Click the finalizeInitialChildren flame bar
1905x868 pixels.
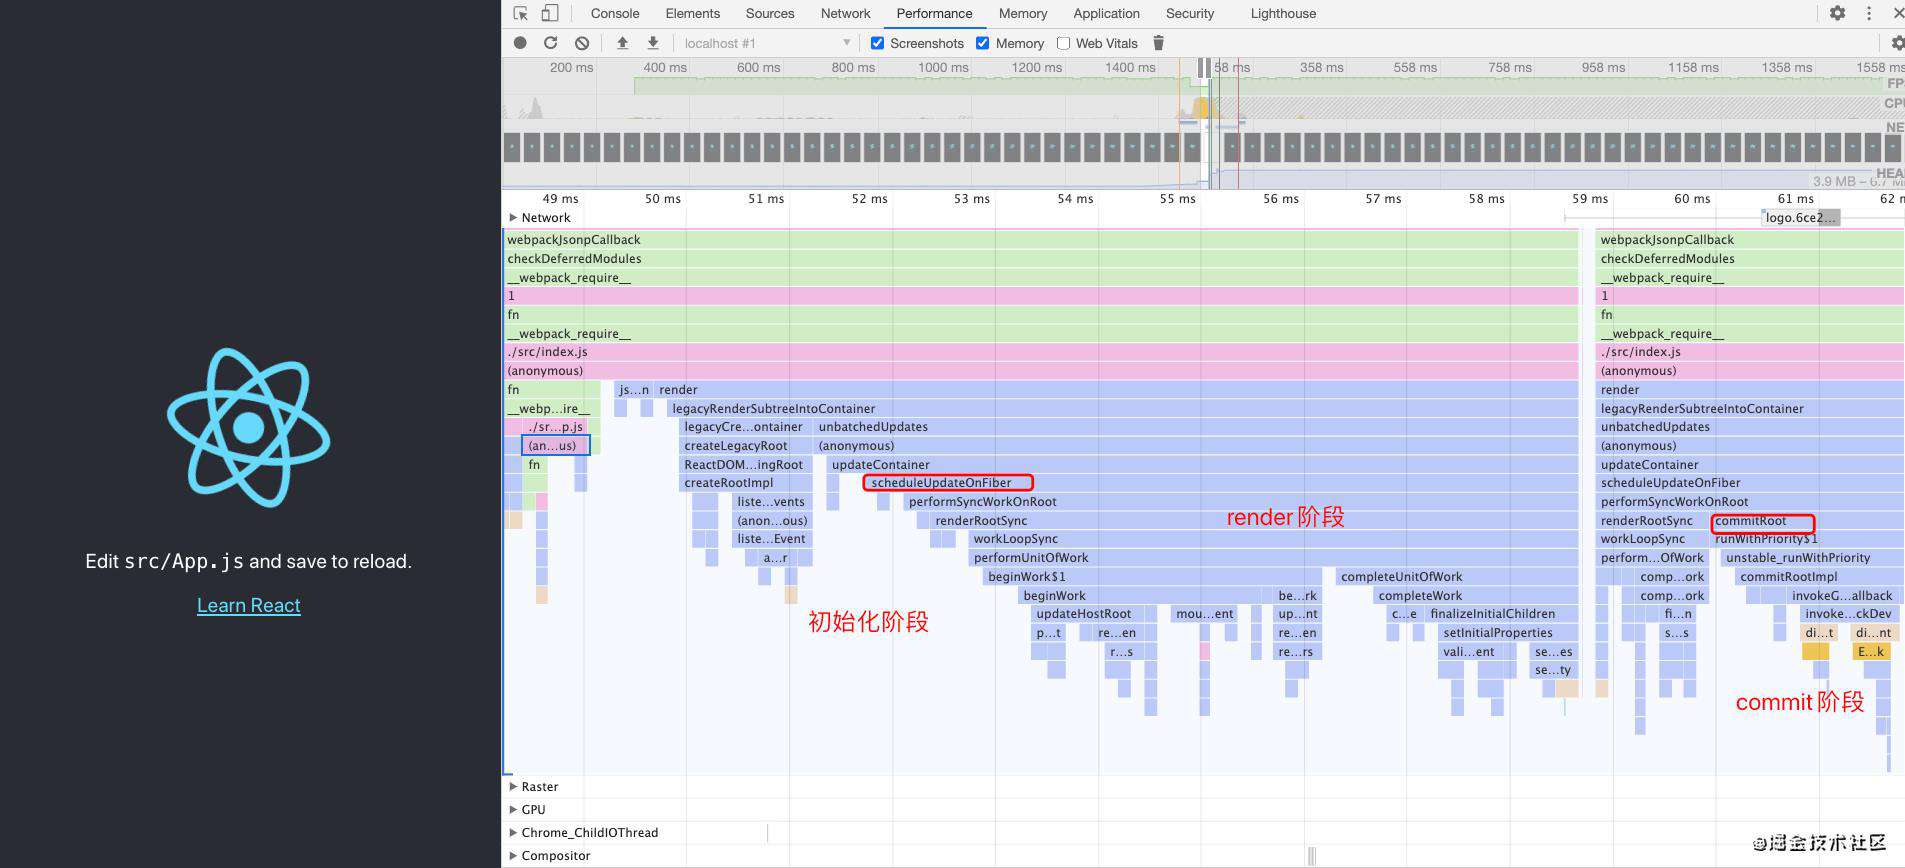[x=1501, y=614]
